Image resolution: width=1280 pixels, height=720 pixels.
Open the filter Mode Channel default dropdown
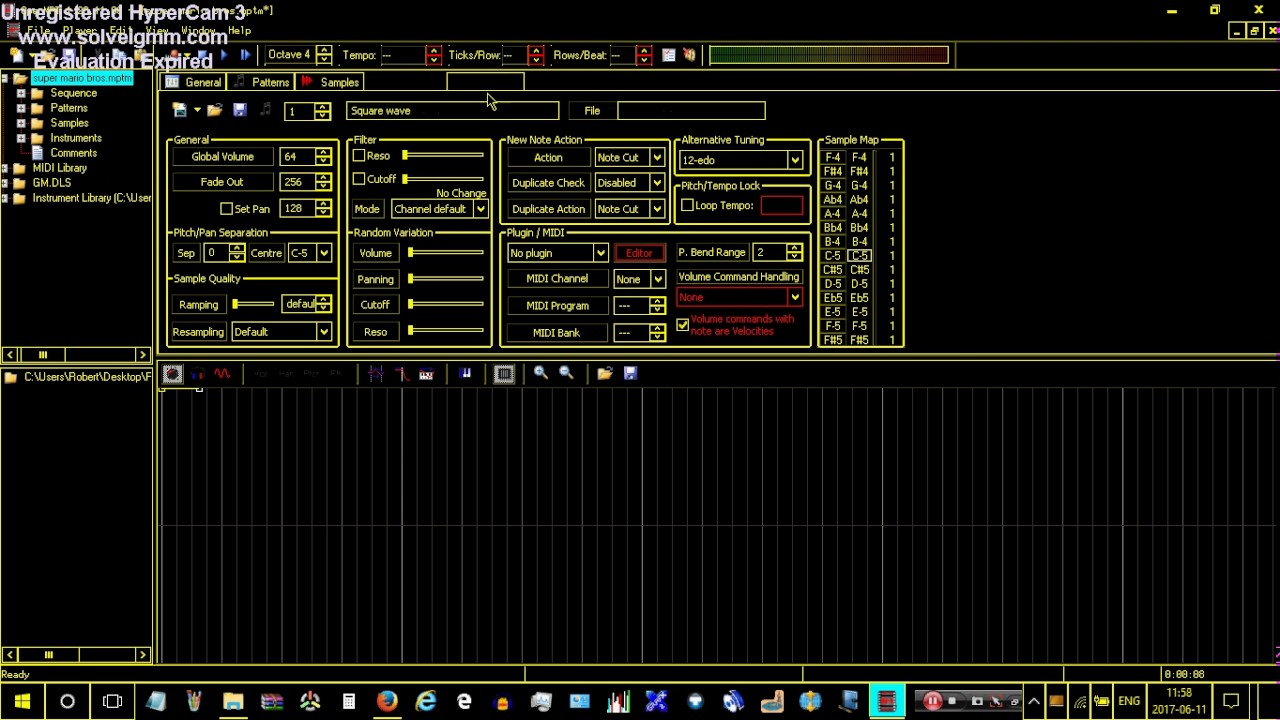click(439, 209)
